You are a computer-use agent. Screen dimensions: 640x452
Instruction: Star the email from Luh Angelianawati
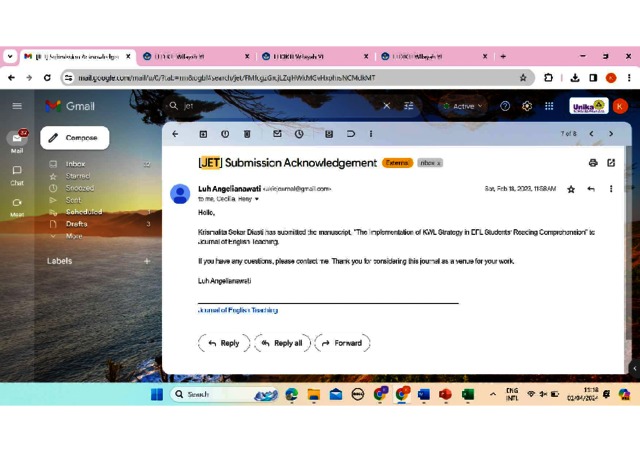coord(571,189)
